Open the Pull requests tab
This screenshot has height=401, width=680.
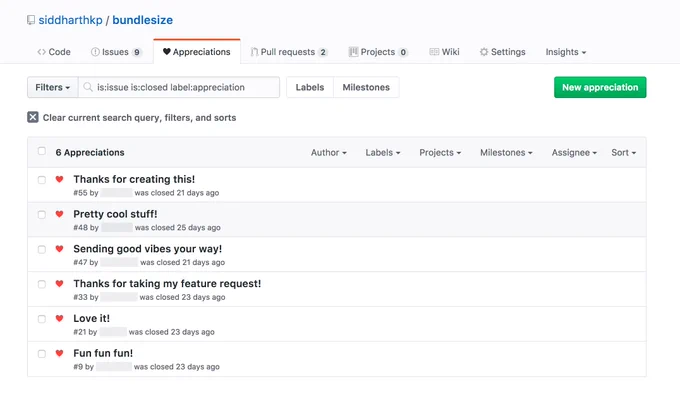[x=289, y=52]
